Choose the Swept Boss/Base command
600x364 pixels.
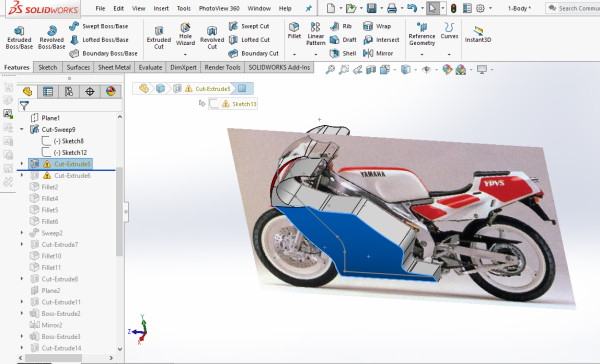(x=99, y=26)
